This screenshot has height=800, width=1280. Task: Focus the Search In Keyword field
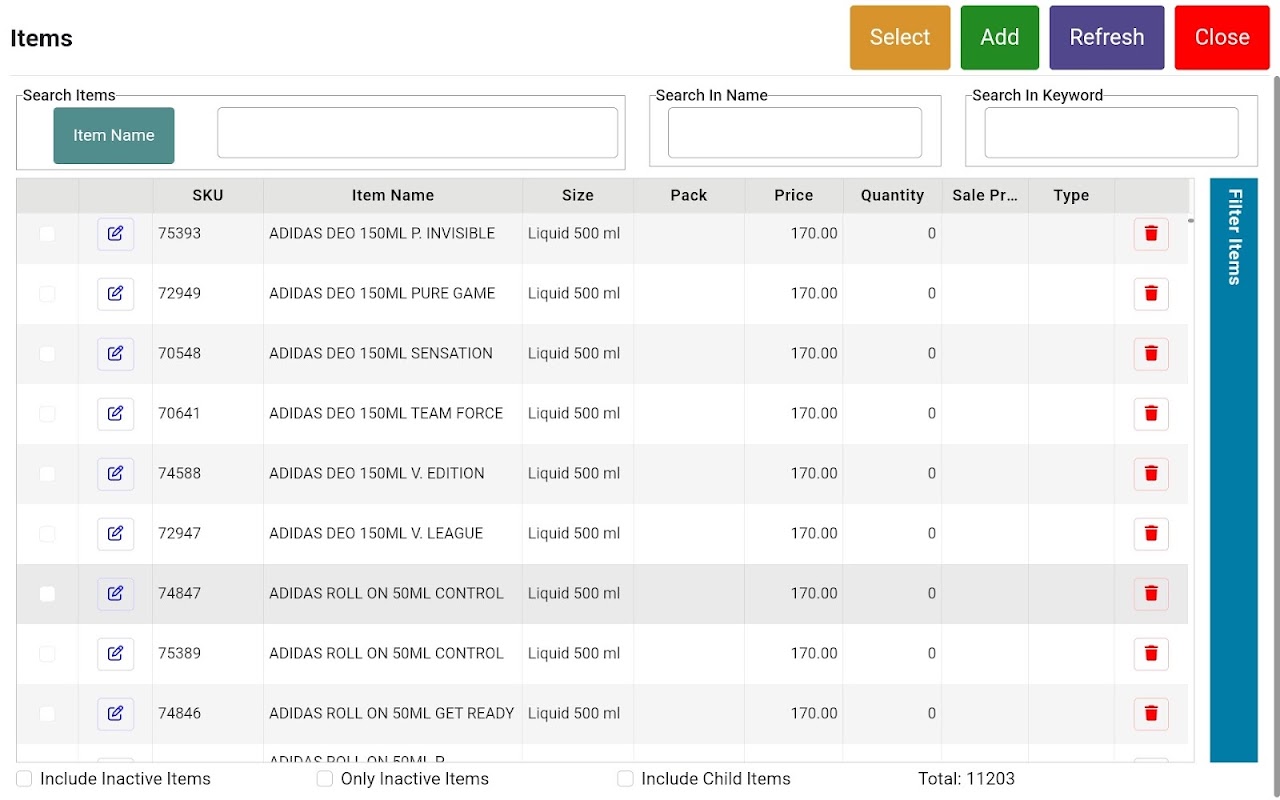1111,133
